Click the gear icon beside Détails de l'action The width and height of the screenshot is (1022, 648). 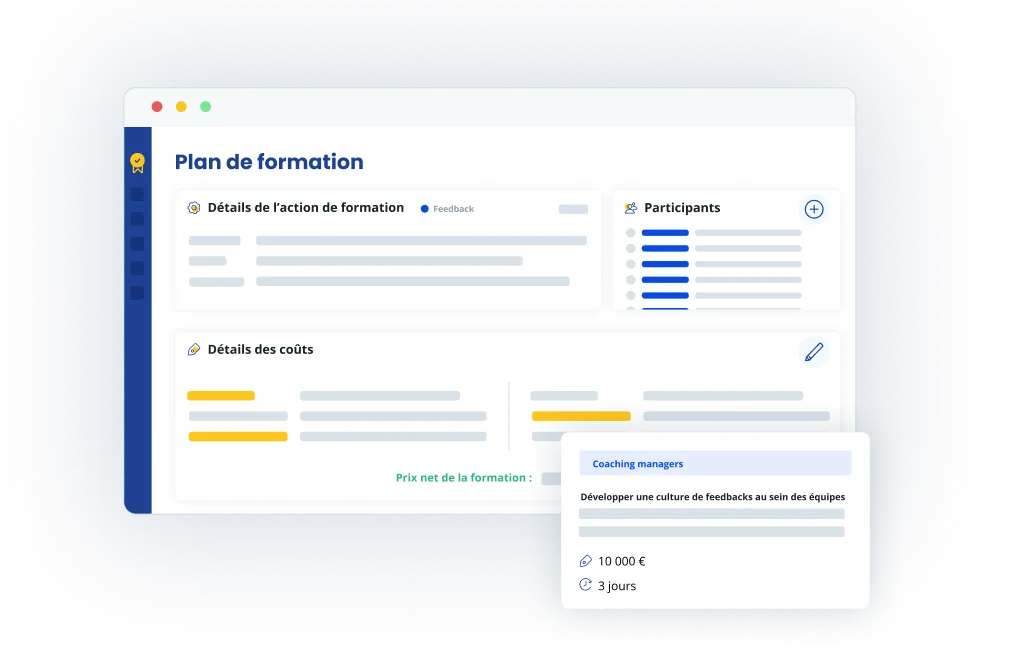[194, 208]
